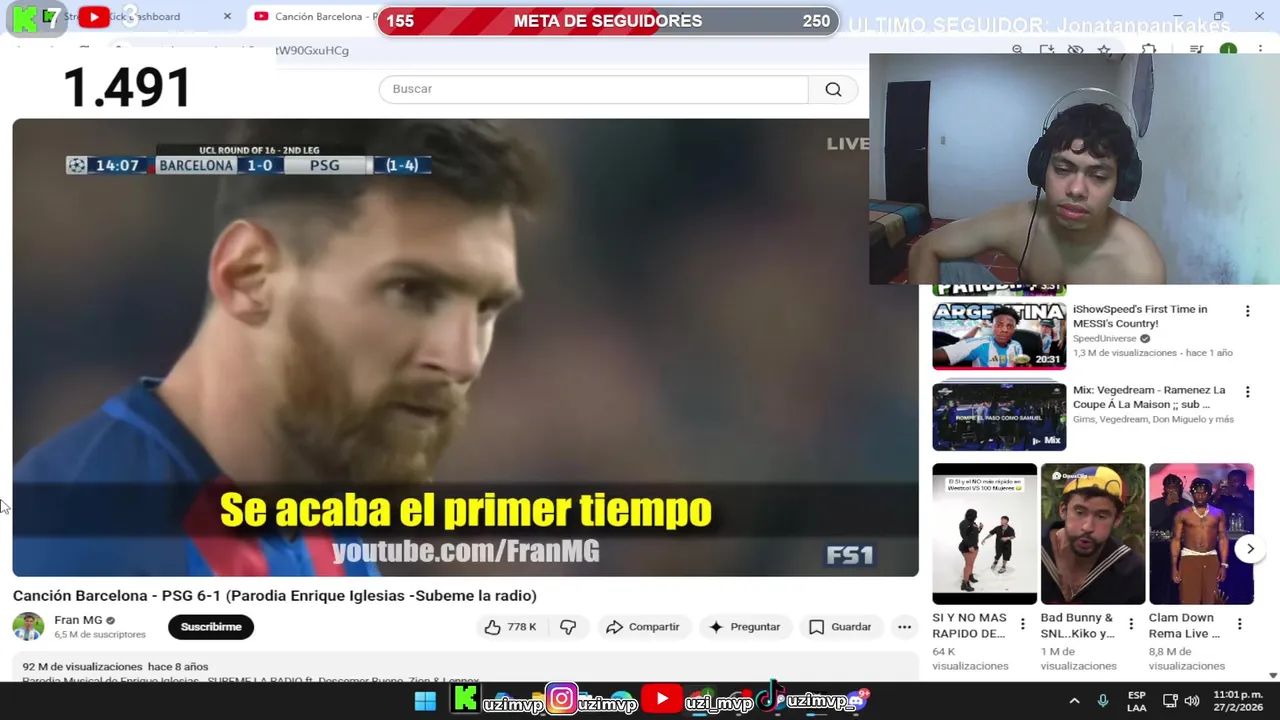Open options for iShowSpeed video

tap(1247, 311)
